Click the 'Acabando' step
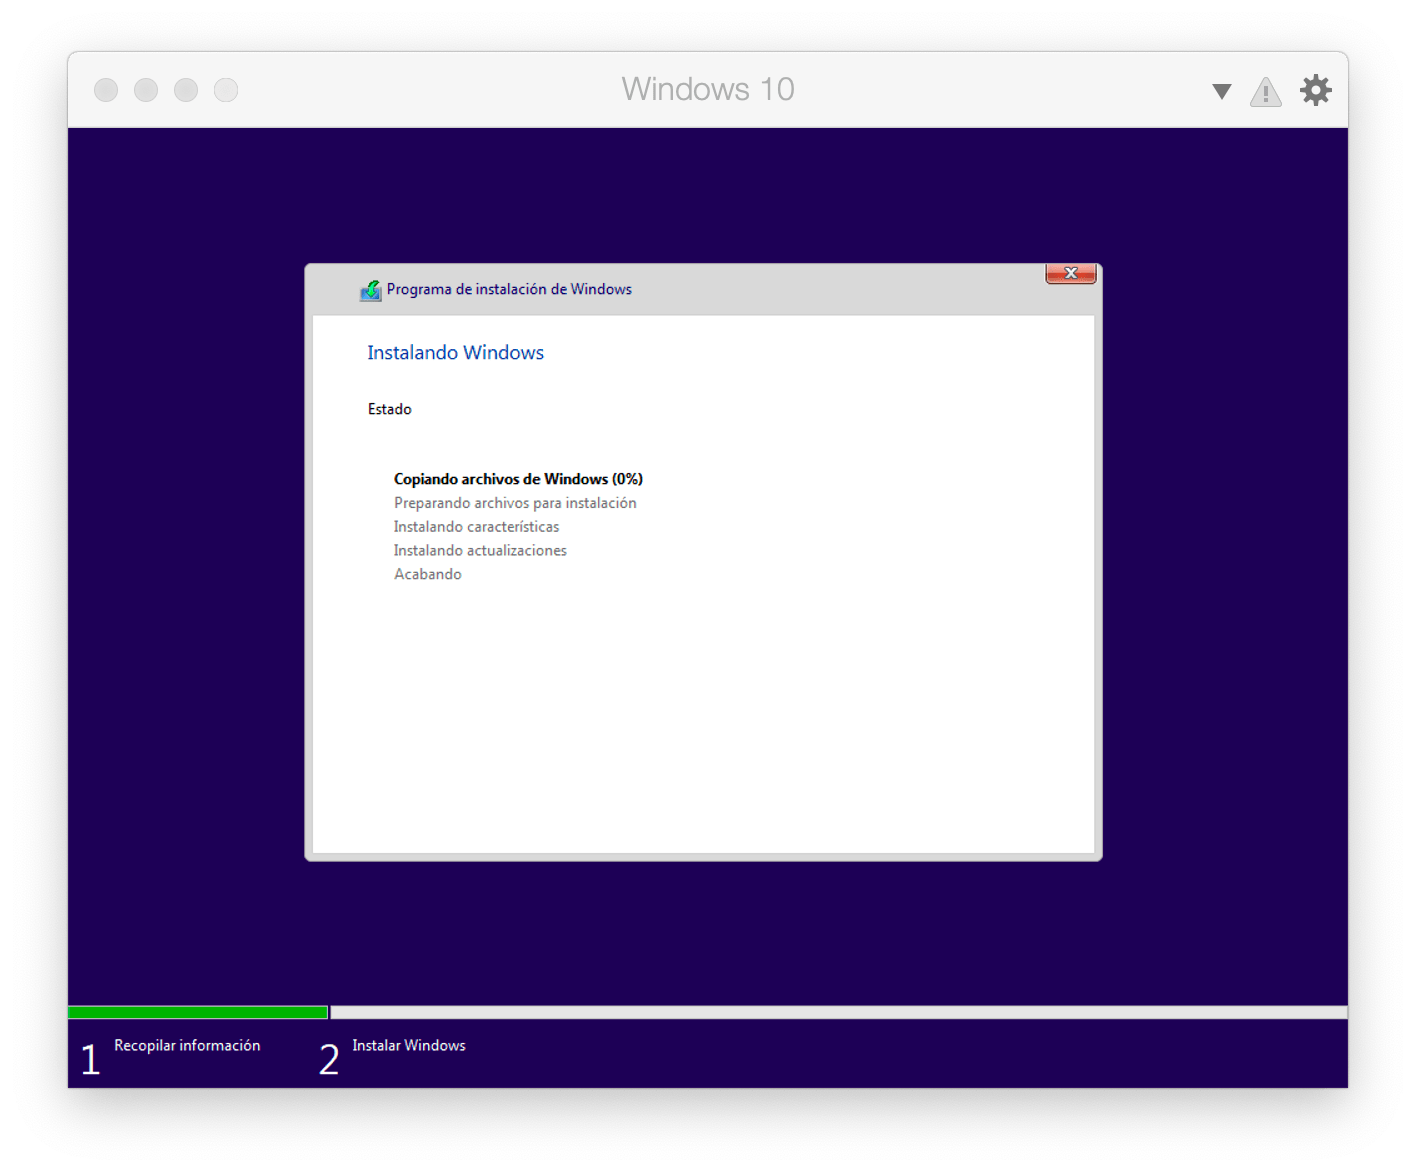 coord(427,574)
